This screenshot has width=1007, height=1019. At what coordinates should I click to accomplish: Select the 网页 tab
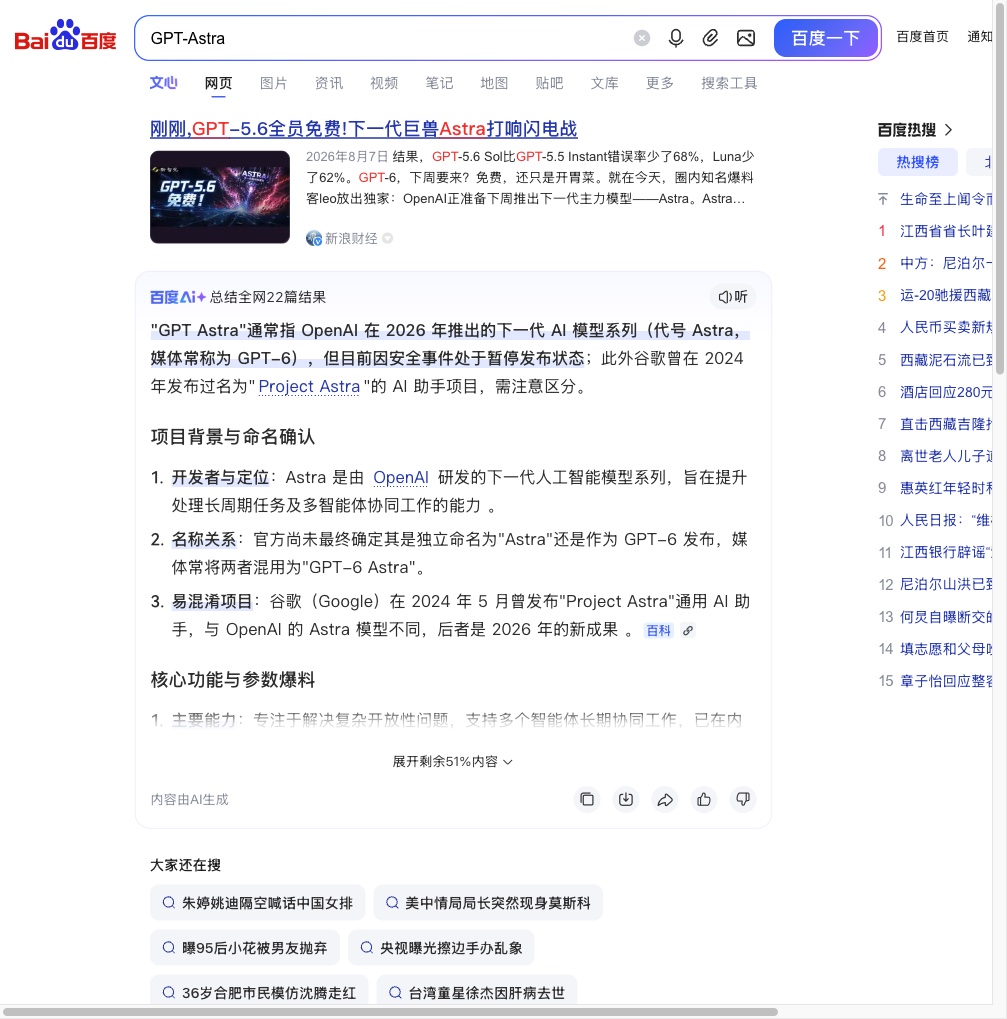(x=218, y=83)
